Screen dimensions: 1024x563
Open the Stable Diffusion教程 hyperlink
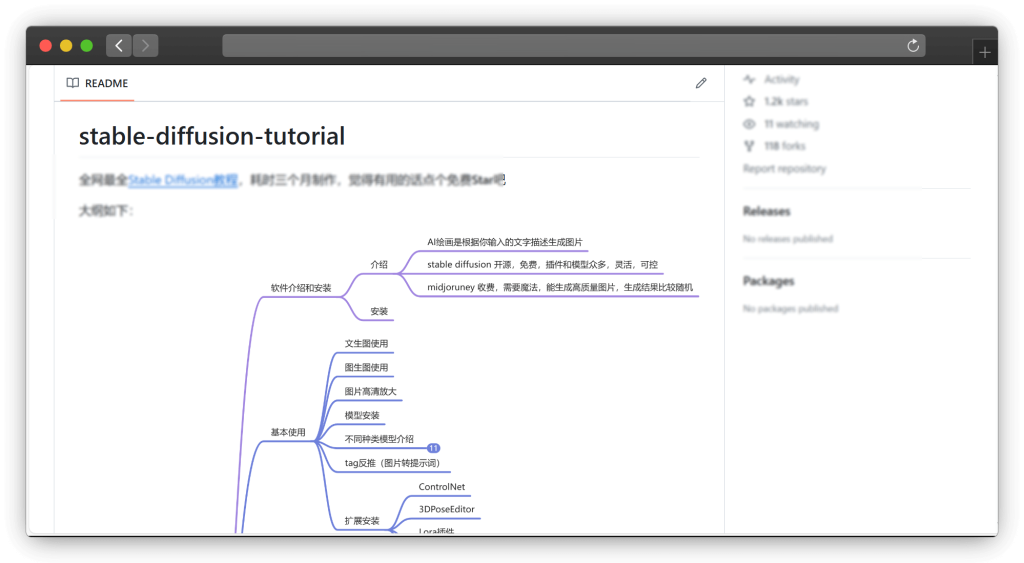pyautogui.click(x=183, y=180)
